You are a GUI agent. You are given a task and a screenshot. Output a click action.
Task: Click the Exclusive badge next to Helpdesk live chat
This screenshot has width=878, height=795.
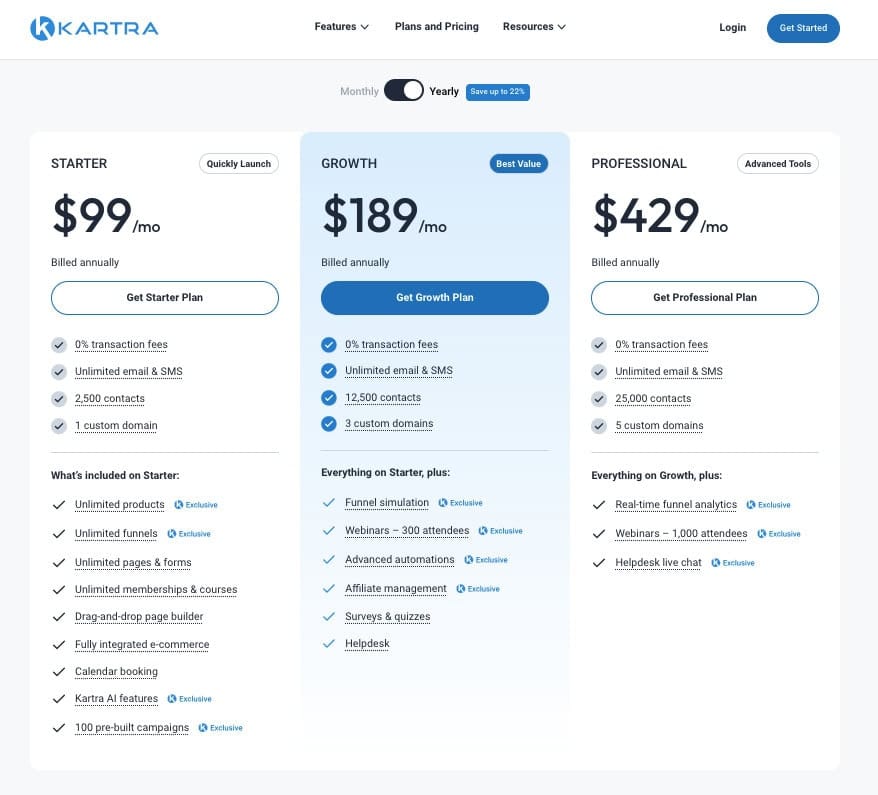733,563
